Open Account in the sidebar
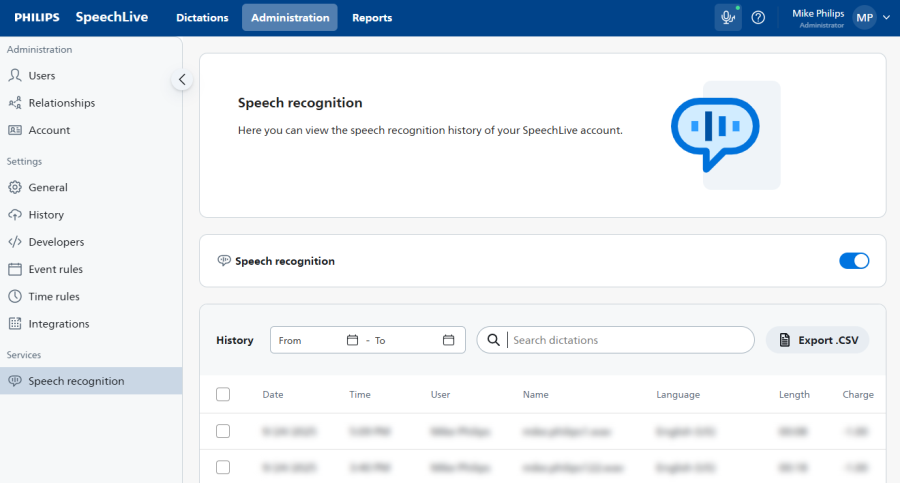 coord(91,130)
